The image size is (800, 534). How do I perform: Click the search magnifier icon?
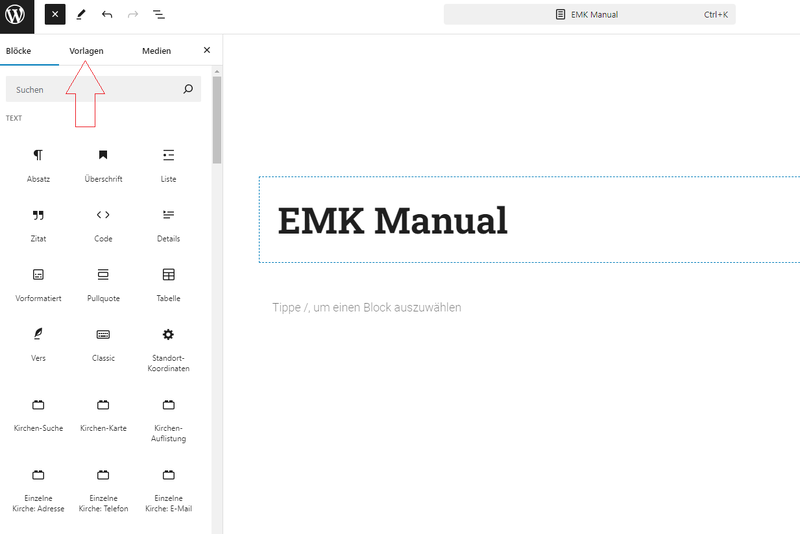point(188,89)
